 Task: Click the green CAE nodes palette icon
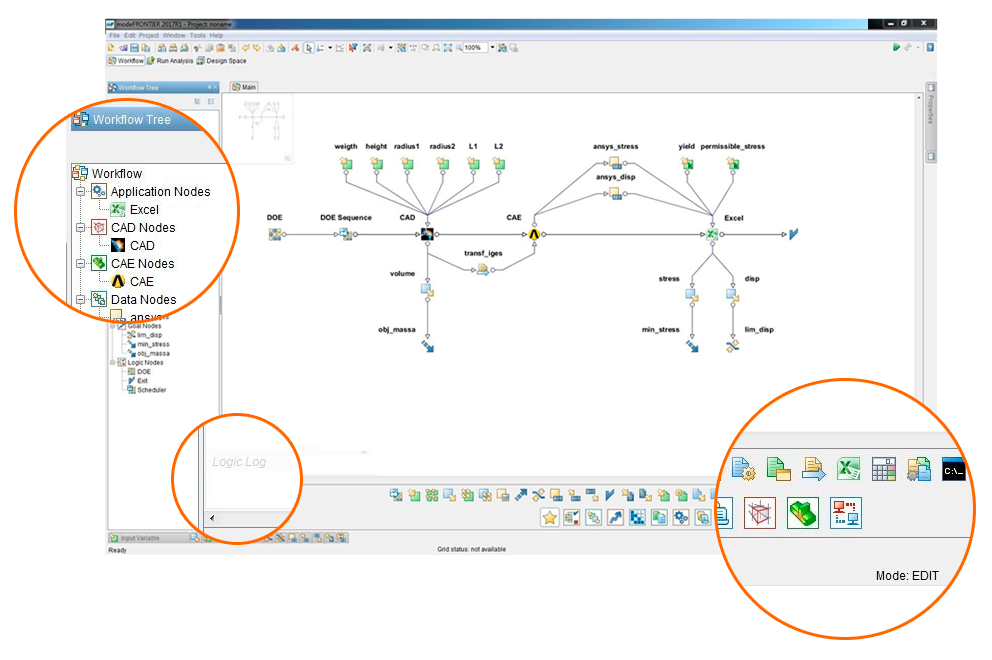click(x=803, y=513)
